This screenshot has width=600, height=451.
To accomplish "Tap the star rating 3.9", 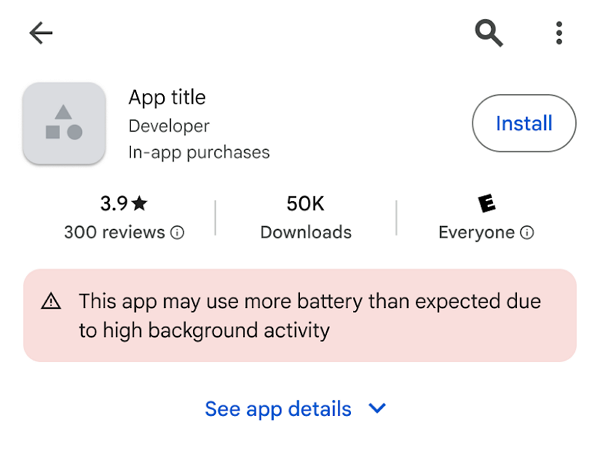I will point(124,204).
